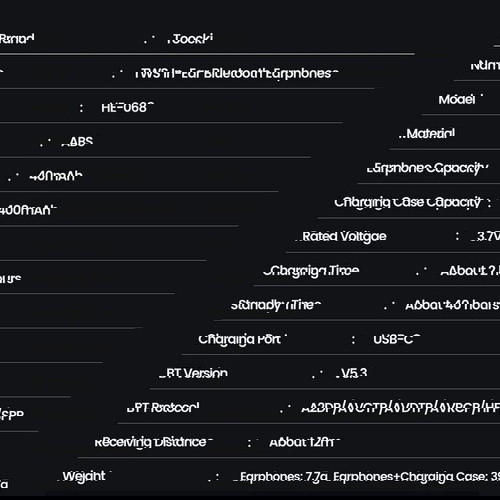Click the wireless earphones product name value
500x500 pixels.
(238, 73)
